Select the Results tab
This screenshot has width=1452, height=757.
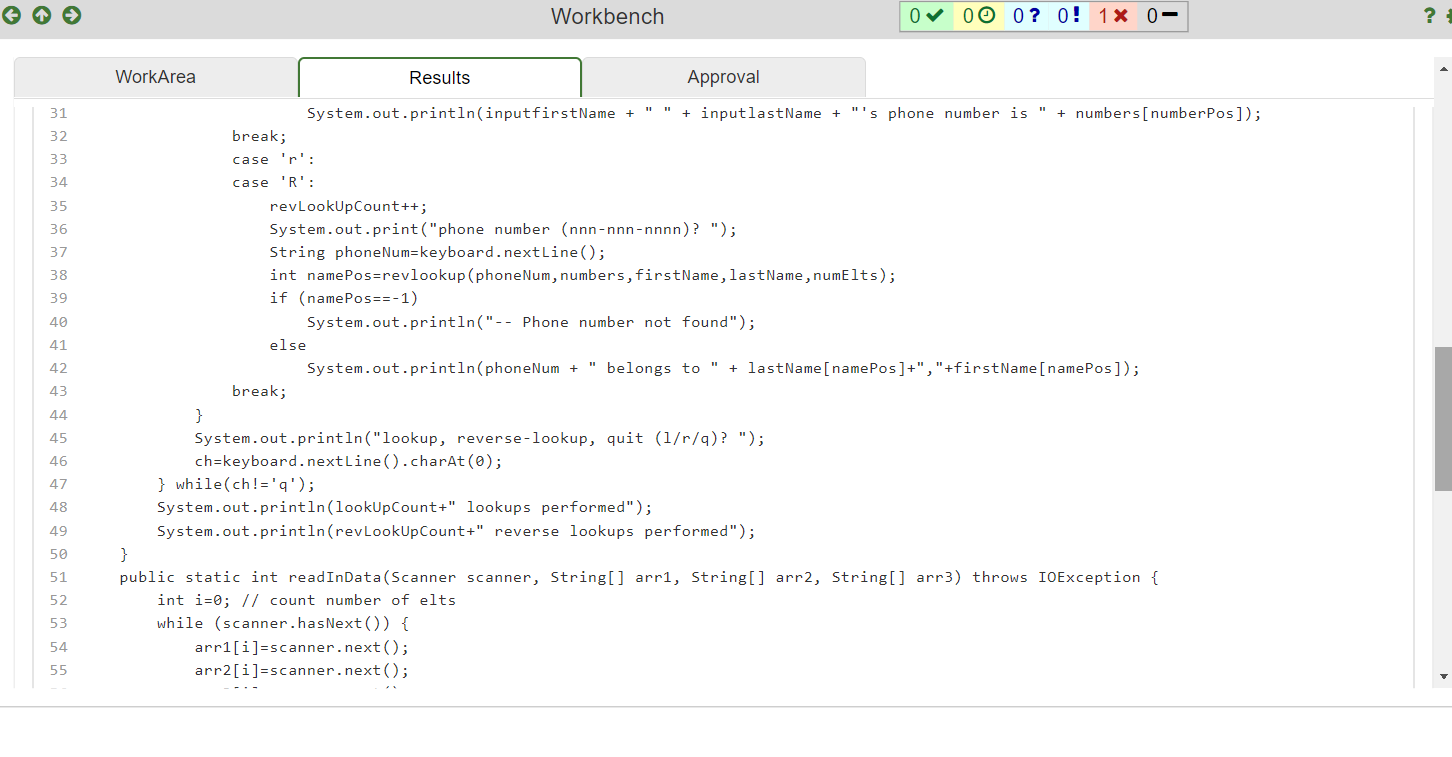click(x=439, y=76)
